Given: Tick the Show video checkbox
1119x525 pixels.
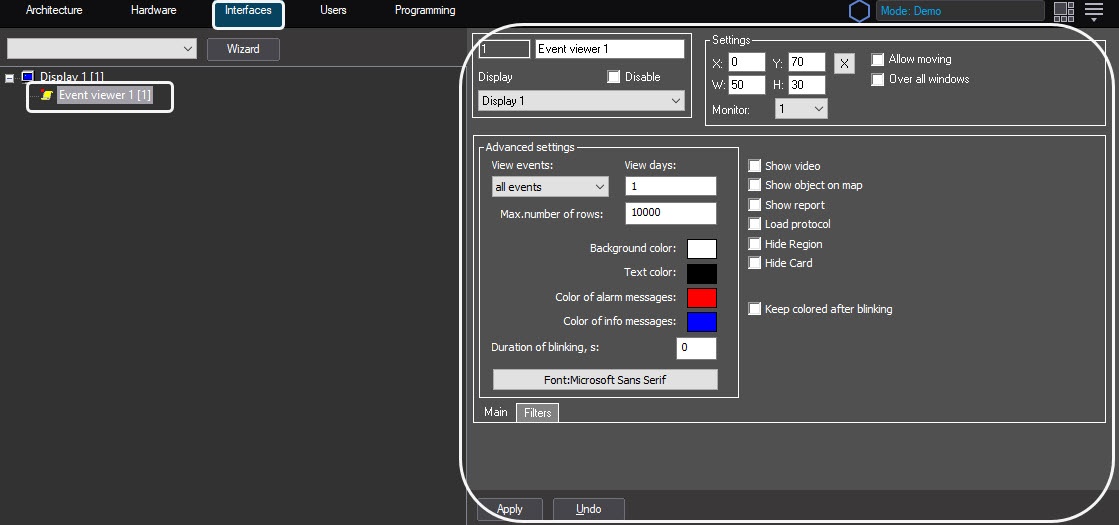Looking at the screenshot, I should (x=755, y=166).
